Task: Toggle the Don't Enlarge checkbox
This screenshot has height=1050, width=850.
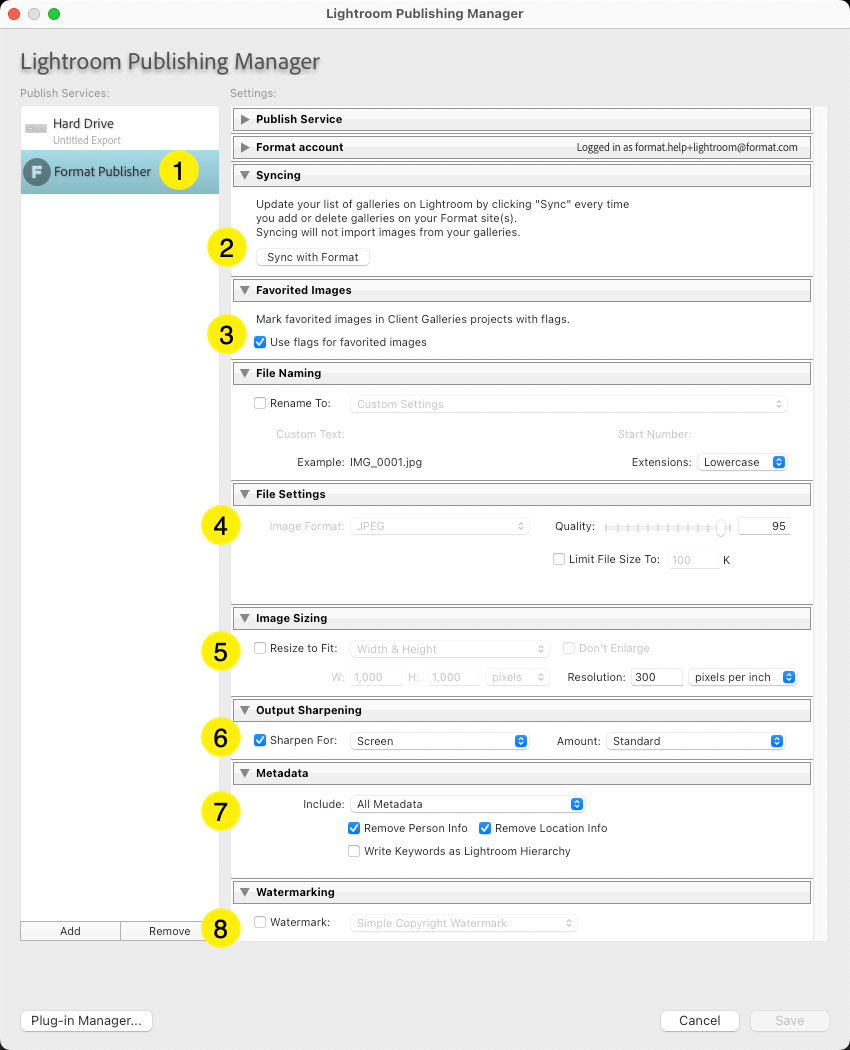Action: (569, 648)
